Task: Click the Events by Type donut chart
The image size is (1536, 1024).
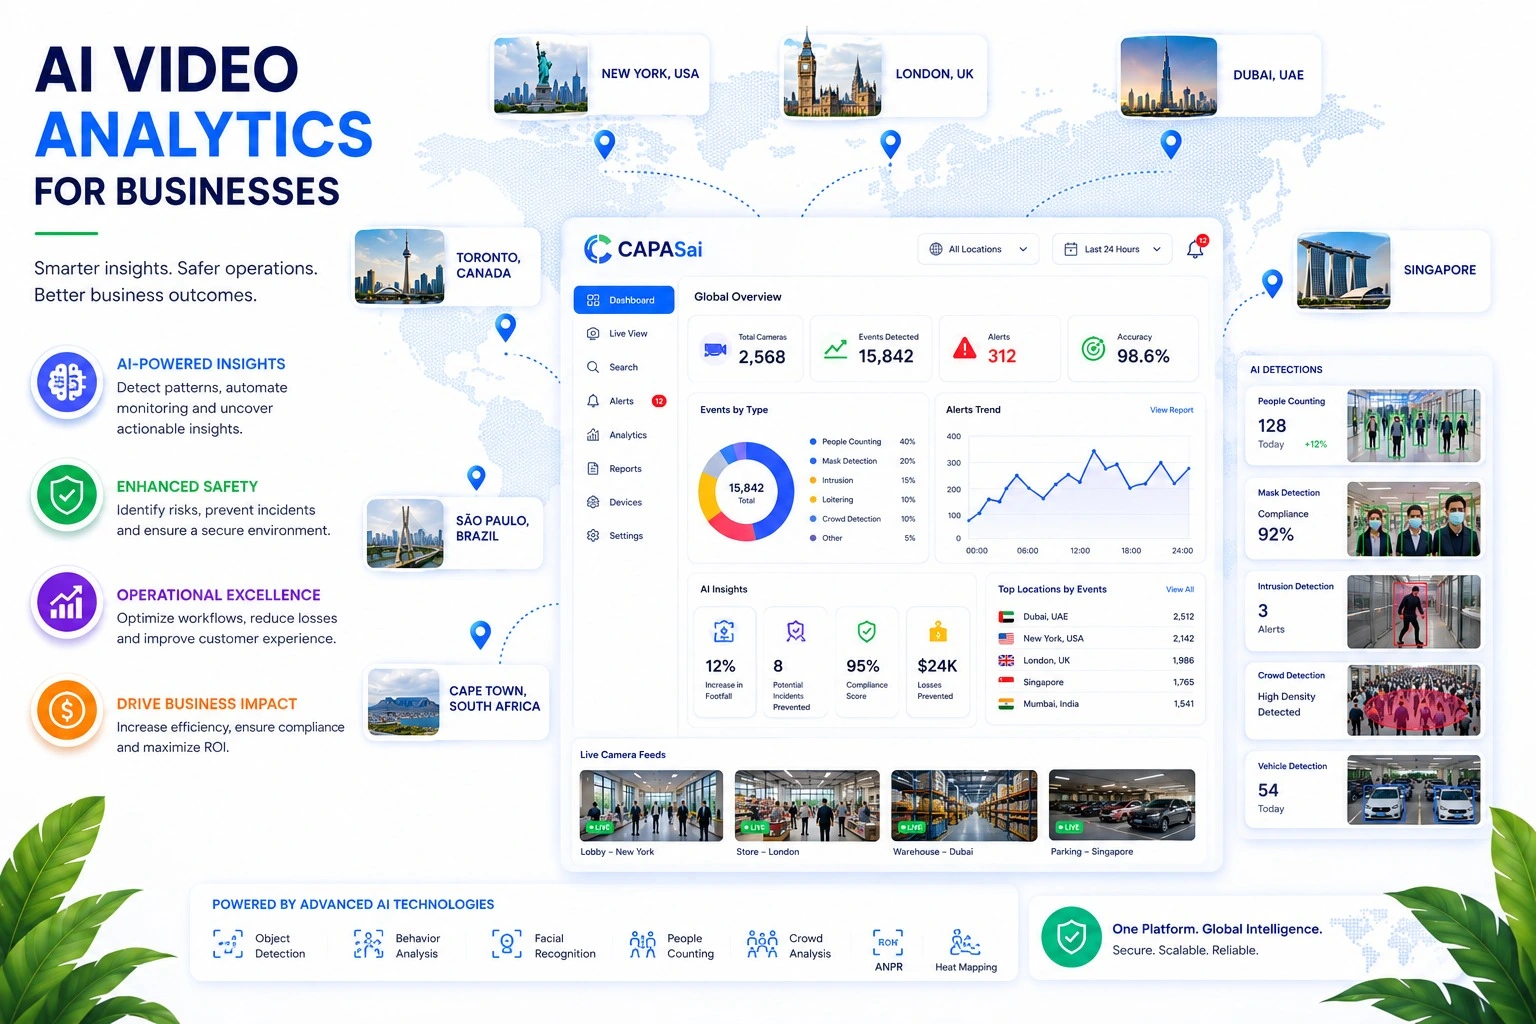Action: click(x=746, y=492)
